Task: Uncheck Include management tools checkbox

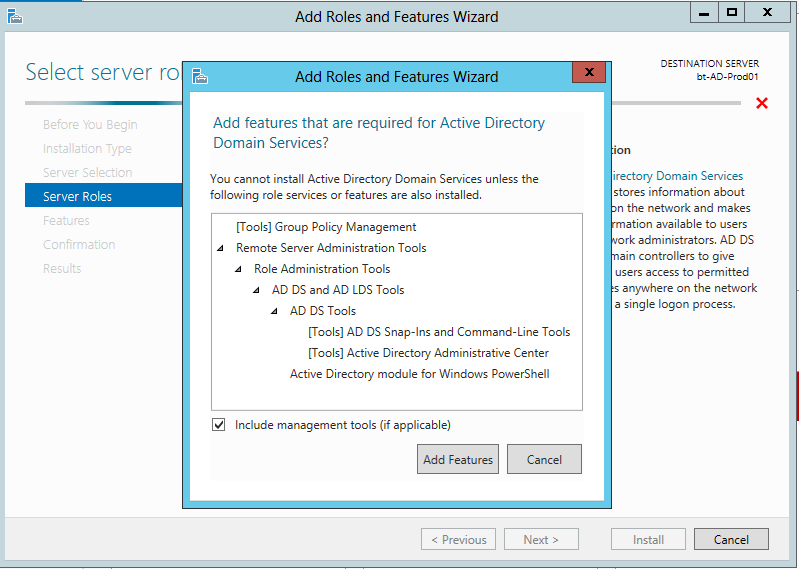Action: click(x=219, y=424)
